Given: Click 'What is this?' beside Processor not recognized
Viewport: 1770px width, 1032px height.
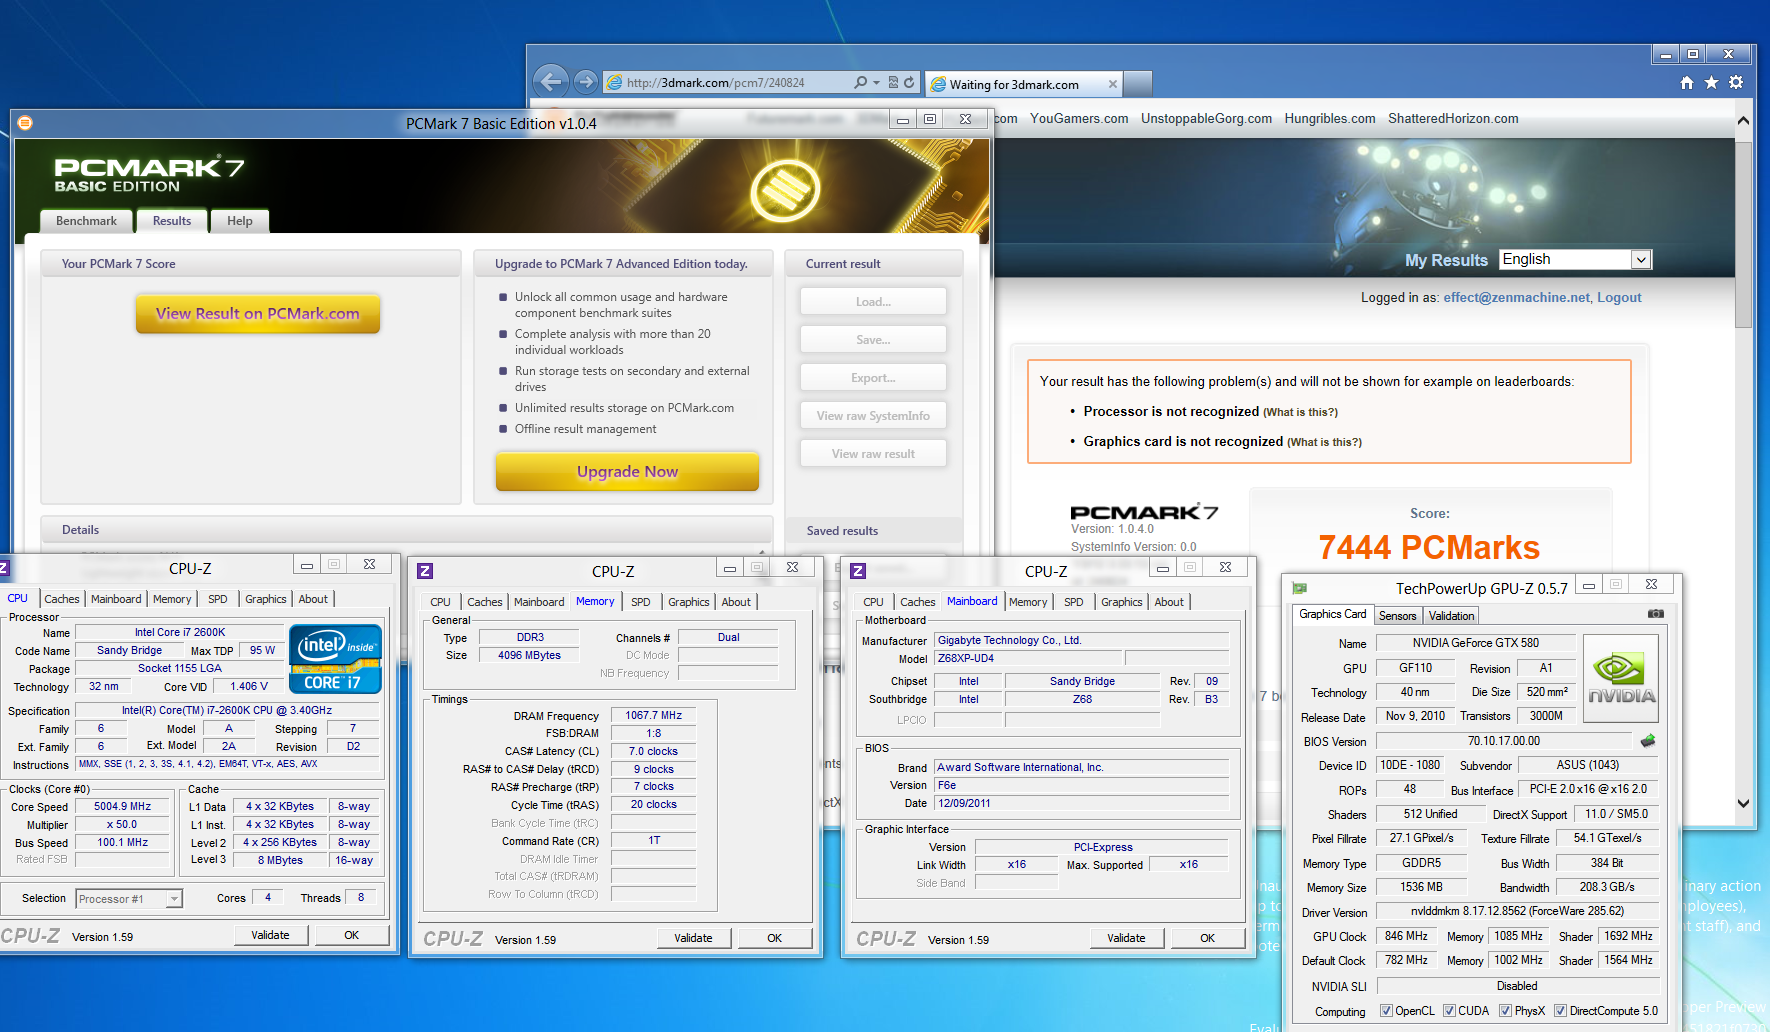Looking at the screenshot, I should click(x=1300, y=412).
